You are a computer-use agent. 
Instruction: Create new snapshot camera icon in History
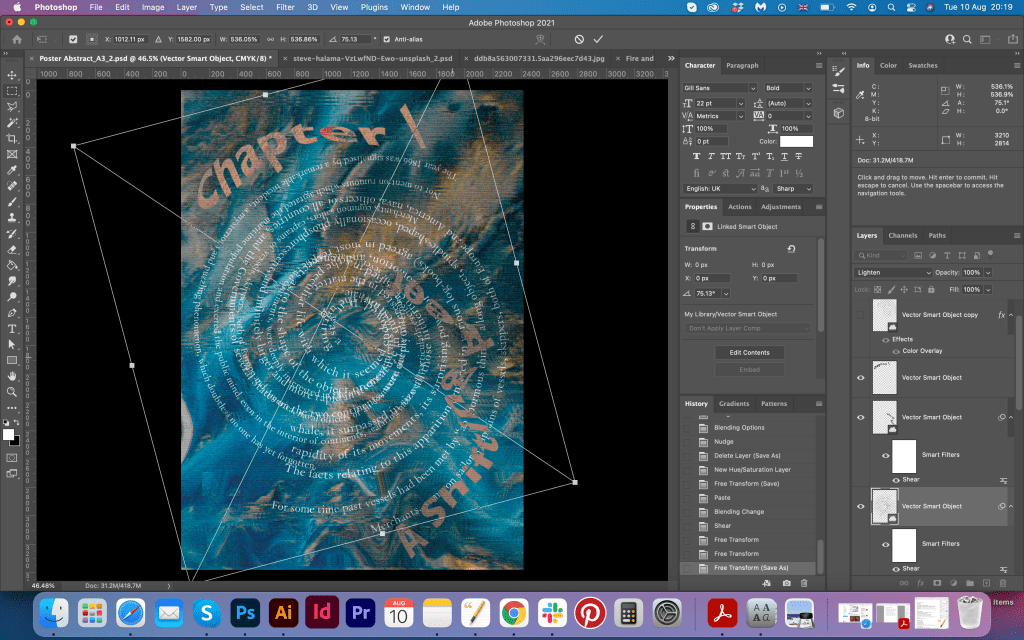(787, 582)
